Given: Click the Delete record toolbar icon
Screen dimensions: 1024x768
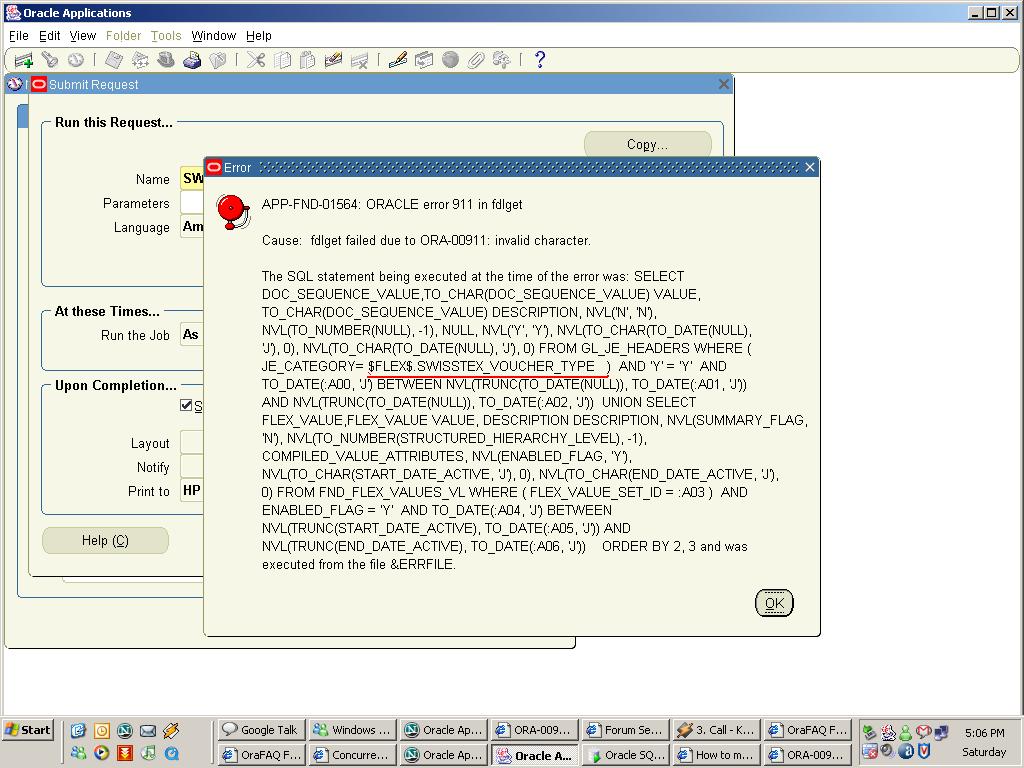Looking at the screenshot, I should click(x=359, y=60).
